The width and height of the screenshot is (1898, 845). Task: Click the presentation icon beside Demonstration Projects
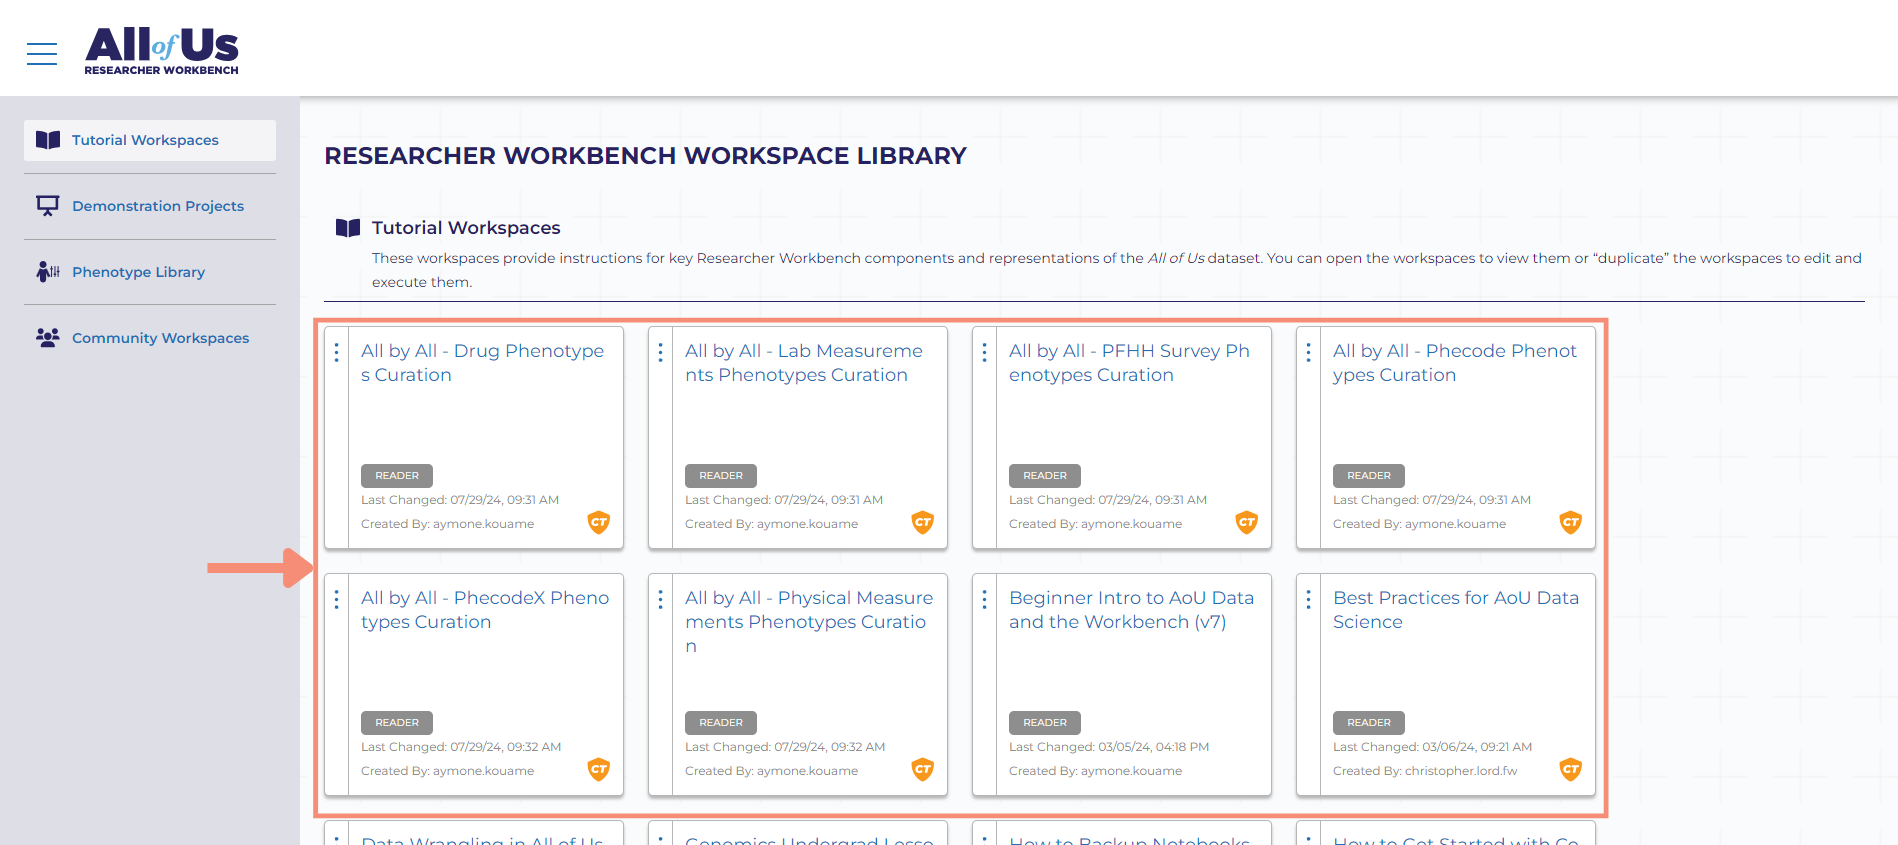tap(48, 206)
